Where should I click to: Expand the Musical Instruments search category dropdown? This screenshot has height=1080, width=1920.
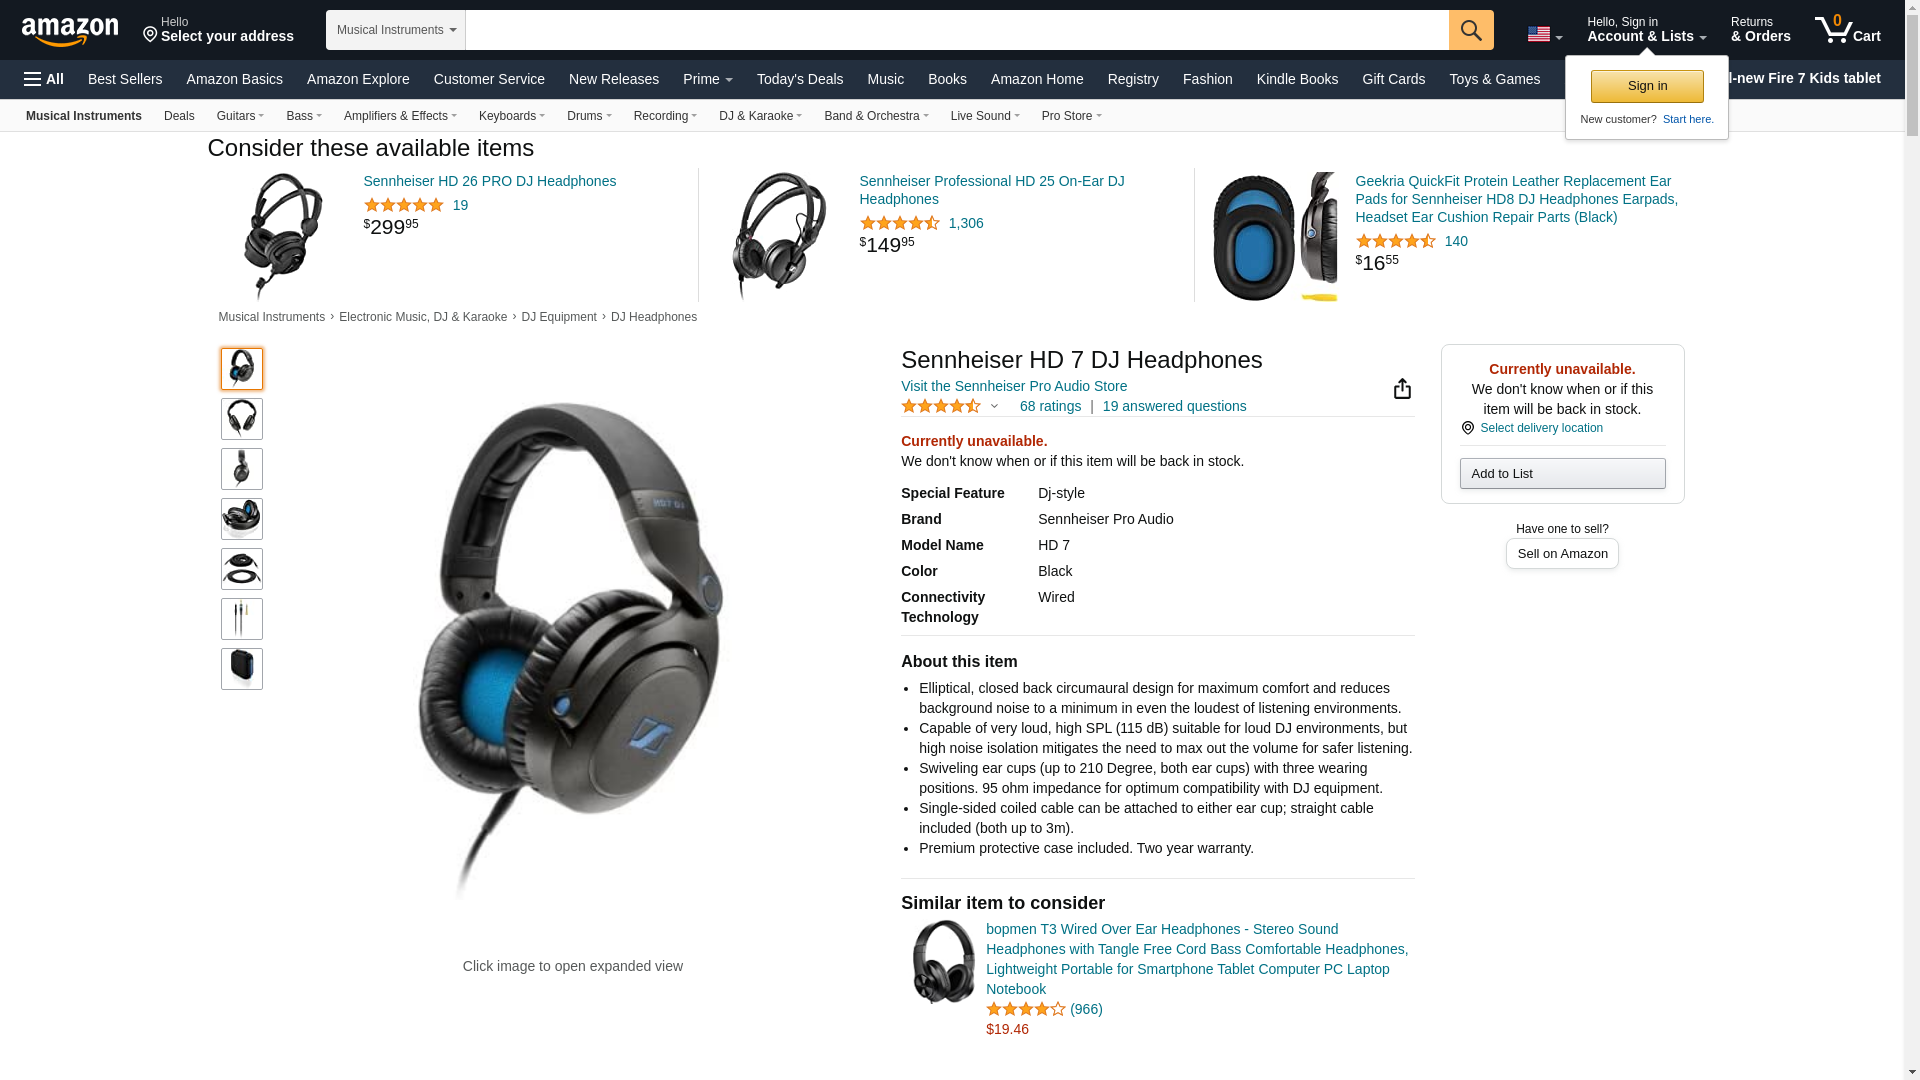(396, 30)
